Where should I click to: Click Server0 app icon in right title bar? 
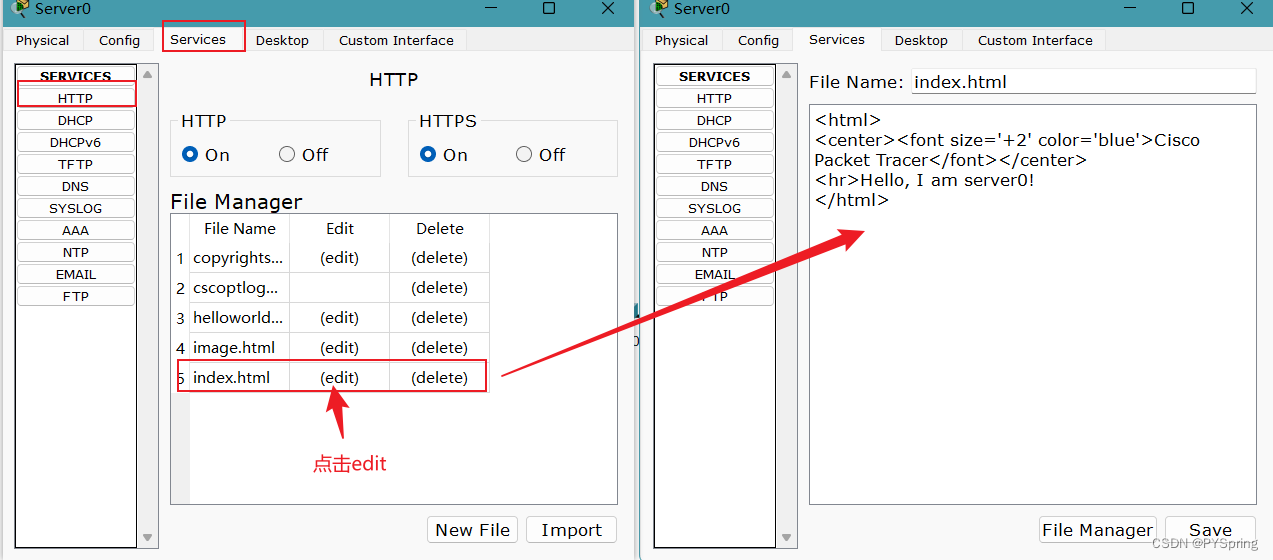click(660, 8)
